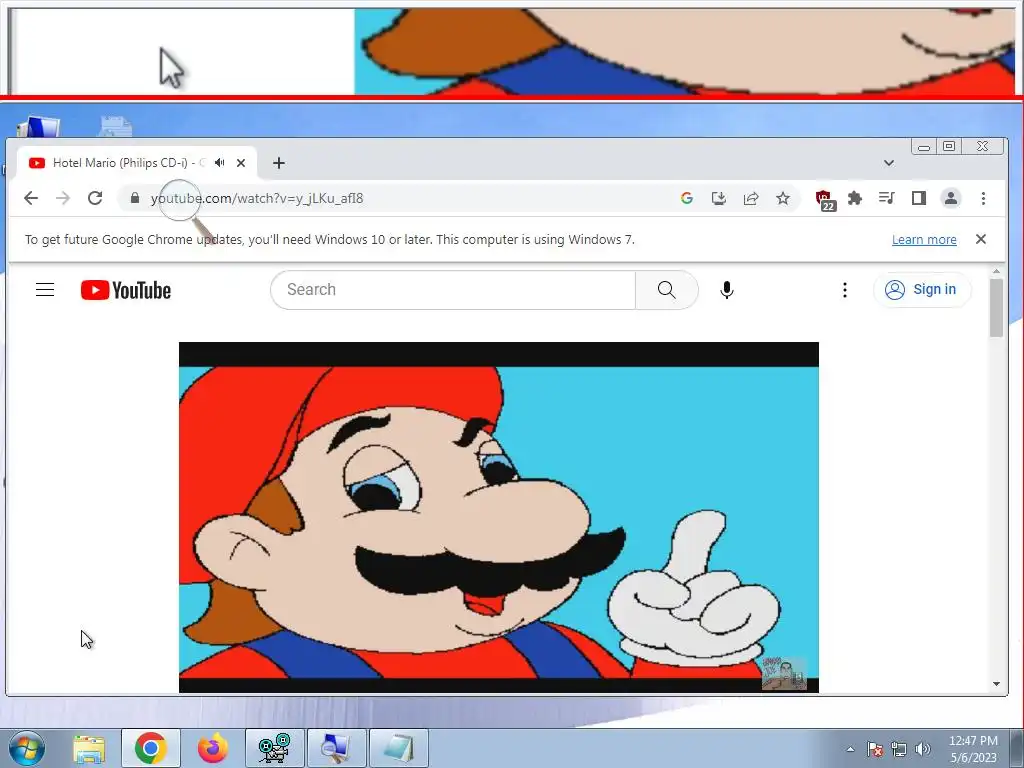Click the forward navigation arrow
The image size is (1024, 768).
click(63, 198)
